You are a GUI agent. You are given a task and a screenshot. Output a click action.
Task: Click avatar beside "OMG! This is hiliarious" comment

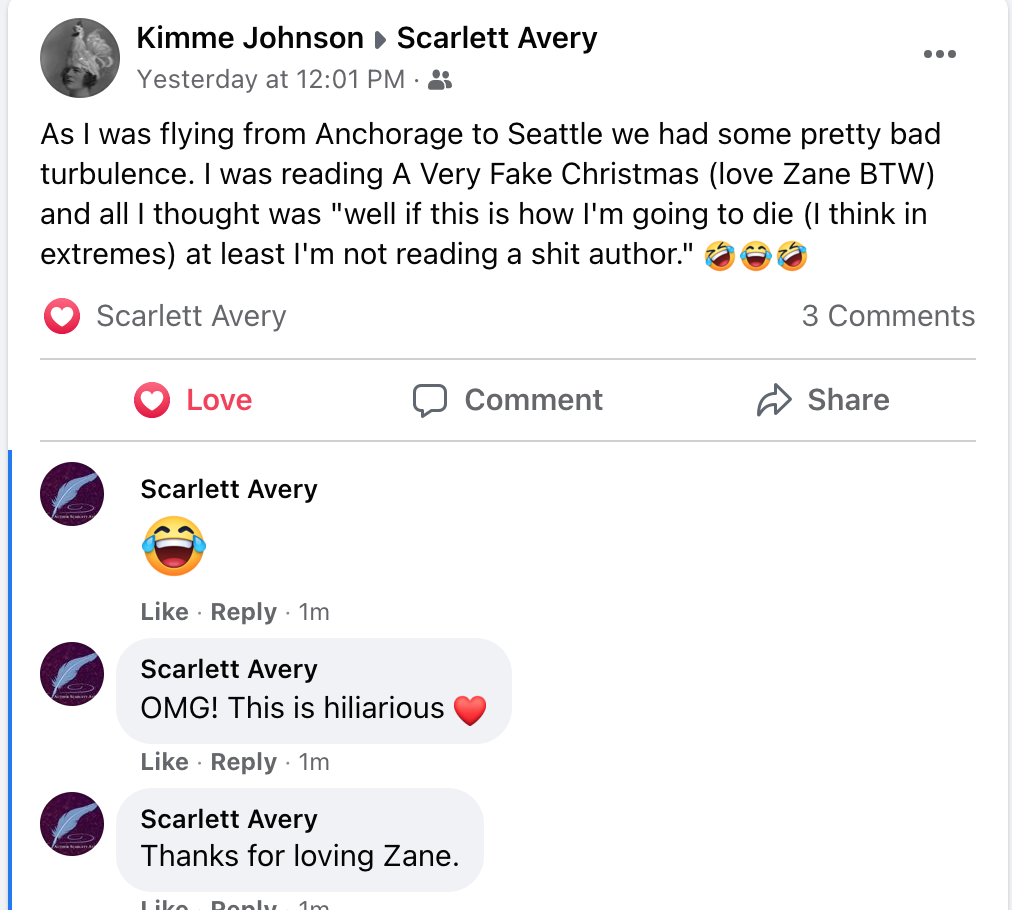72,673
